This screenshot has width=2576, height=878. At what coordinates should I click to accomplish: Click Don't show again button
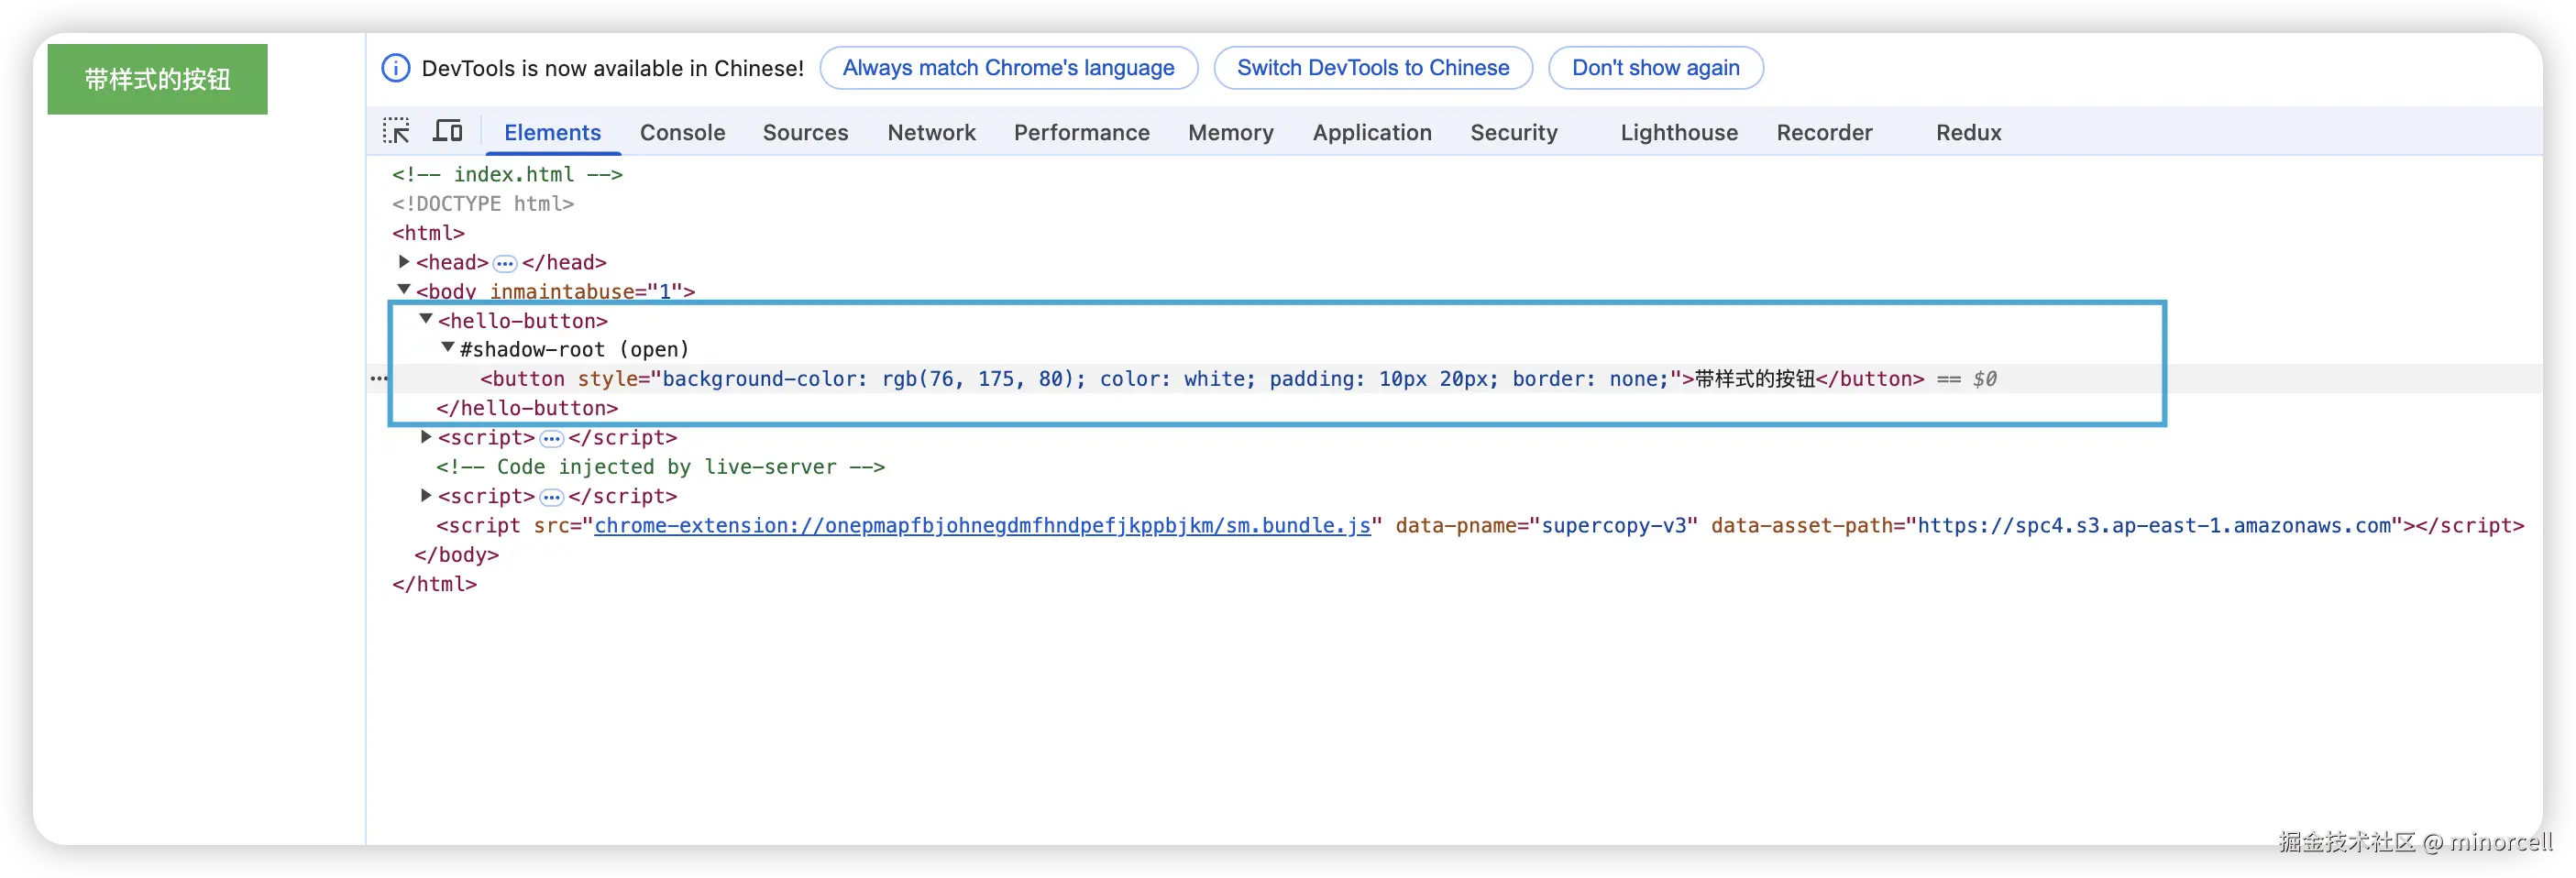pyautogui.click(x=1655, y=68)
